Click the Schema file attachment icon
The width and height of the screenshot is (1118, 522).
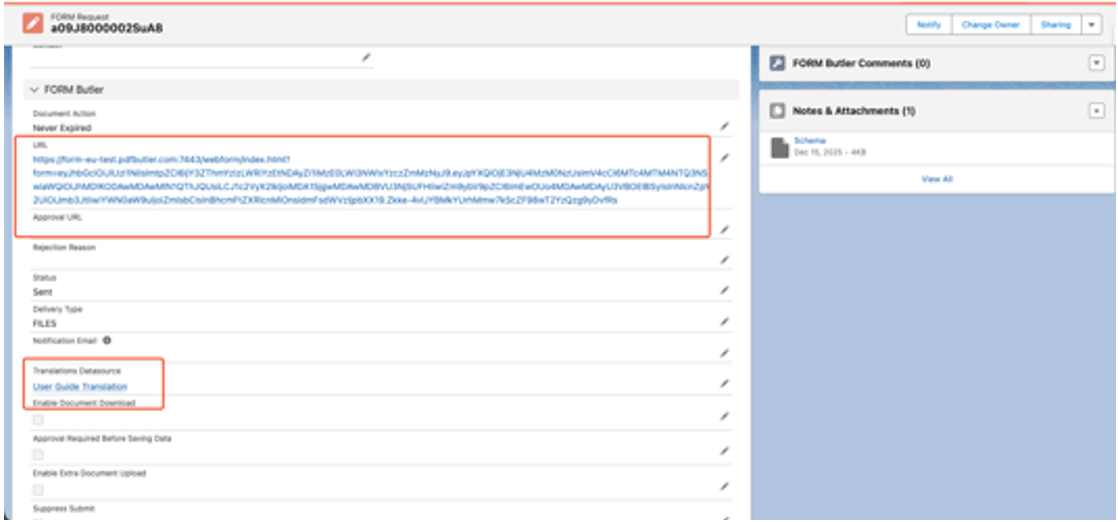point(780,148)
